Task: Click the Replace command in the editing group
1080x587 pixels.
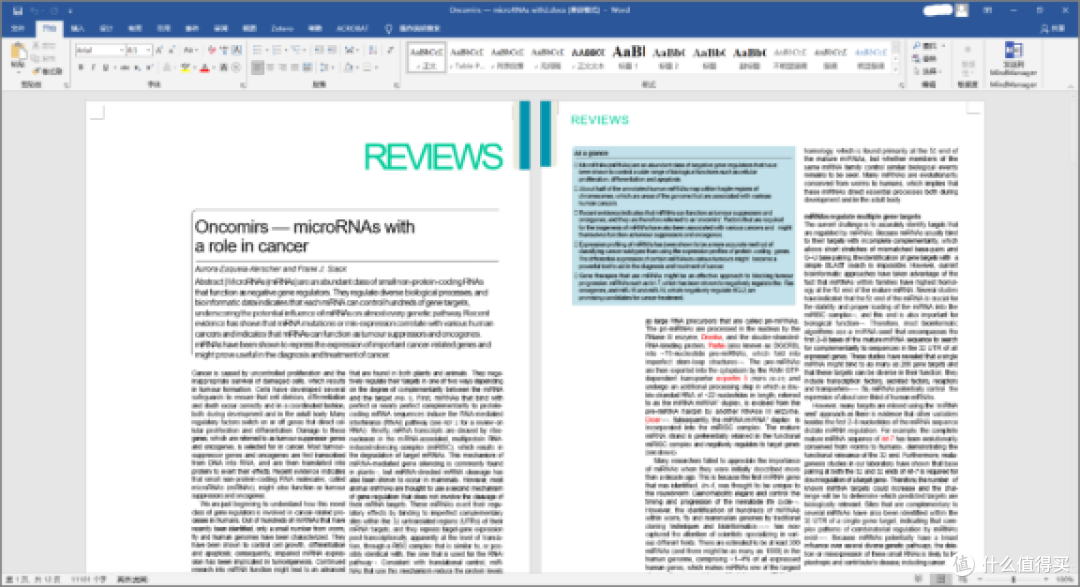Action: click(925, 59)
